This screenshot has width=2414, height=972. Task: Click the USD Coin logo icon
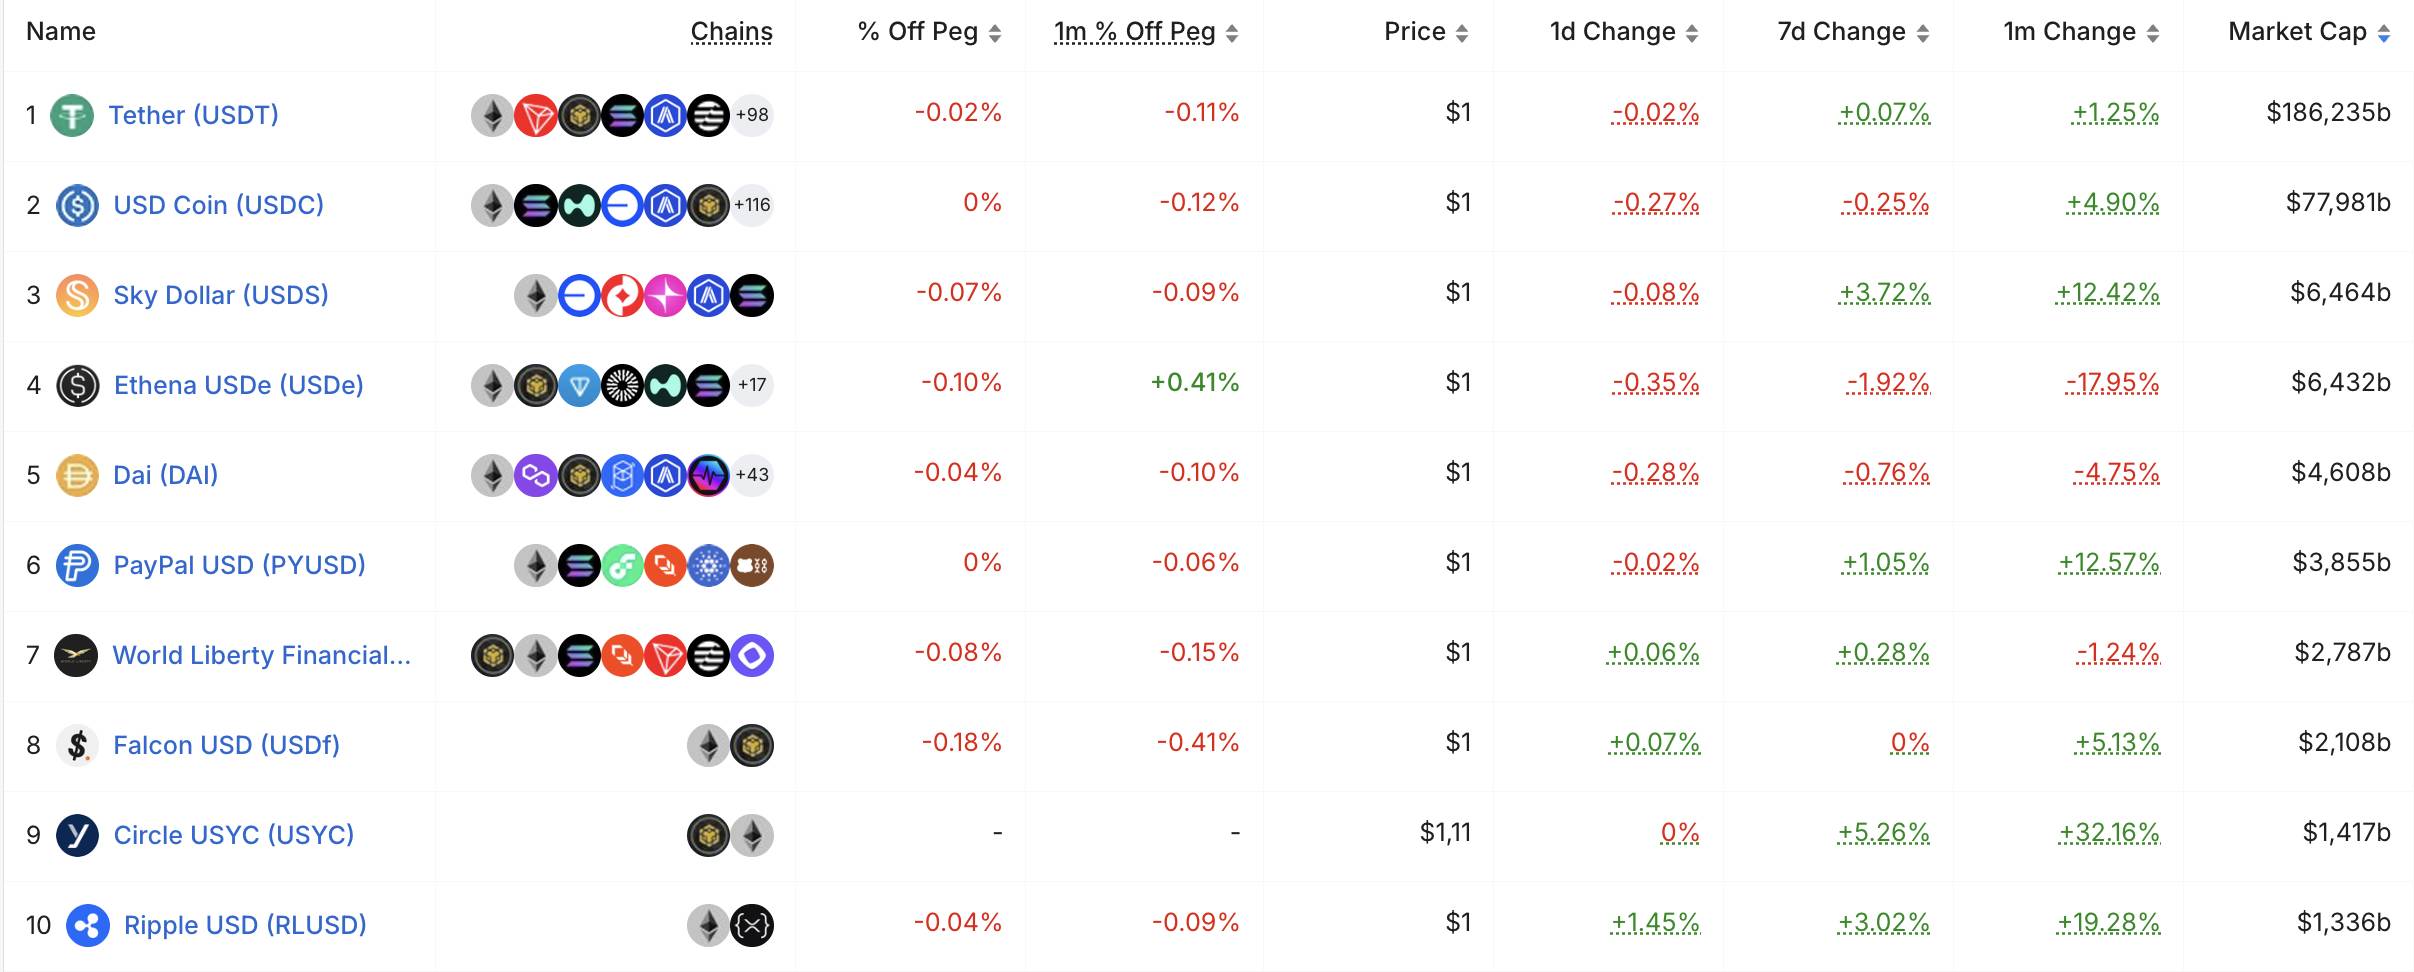click(x=77, y=205)
